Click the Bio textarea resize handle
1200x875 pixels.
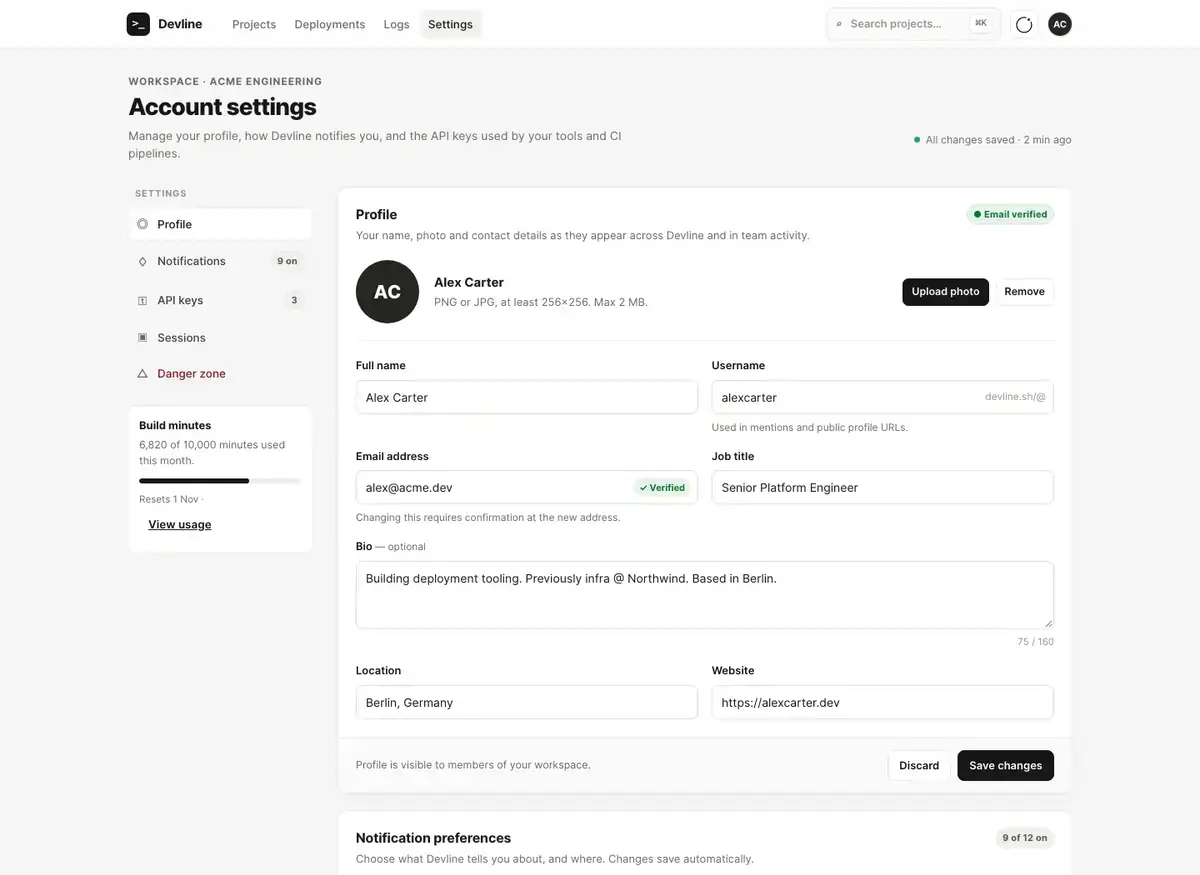click(1048, 623)
